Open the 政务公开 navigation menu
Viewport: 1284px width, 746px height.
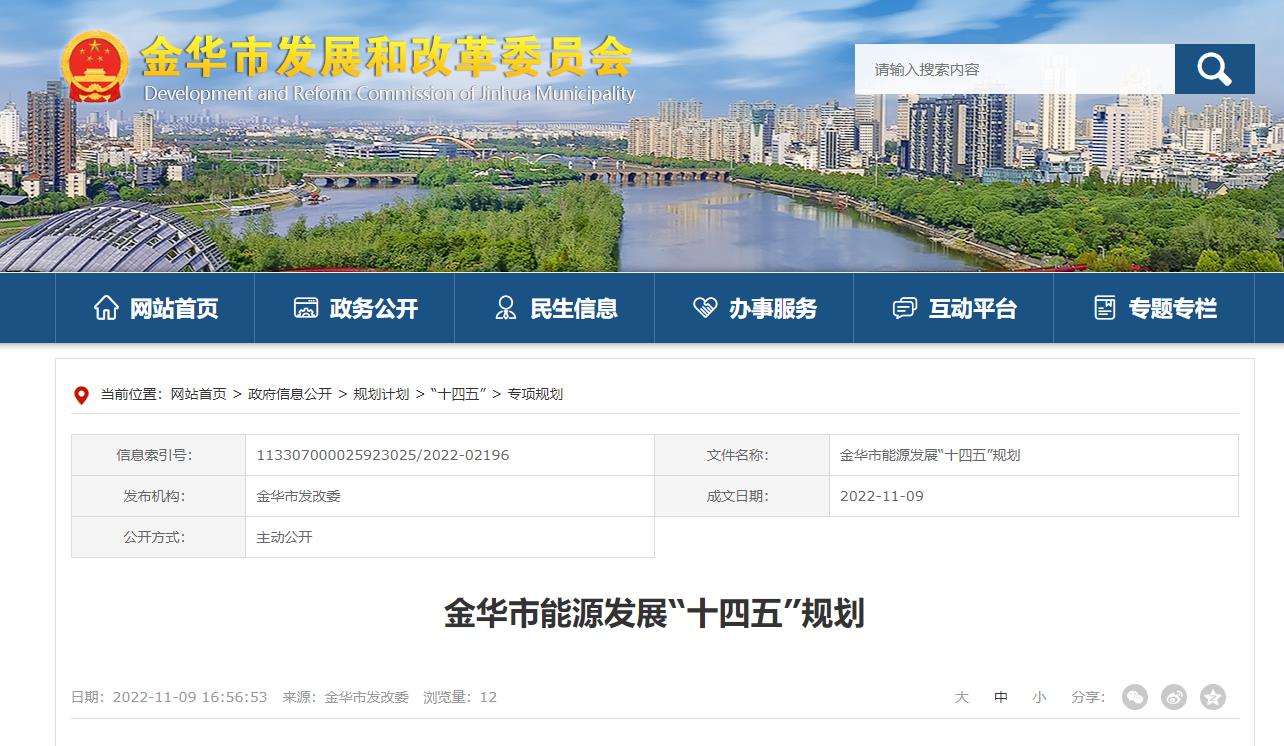(355, 308)
